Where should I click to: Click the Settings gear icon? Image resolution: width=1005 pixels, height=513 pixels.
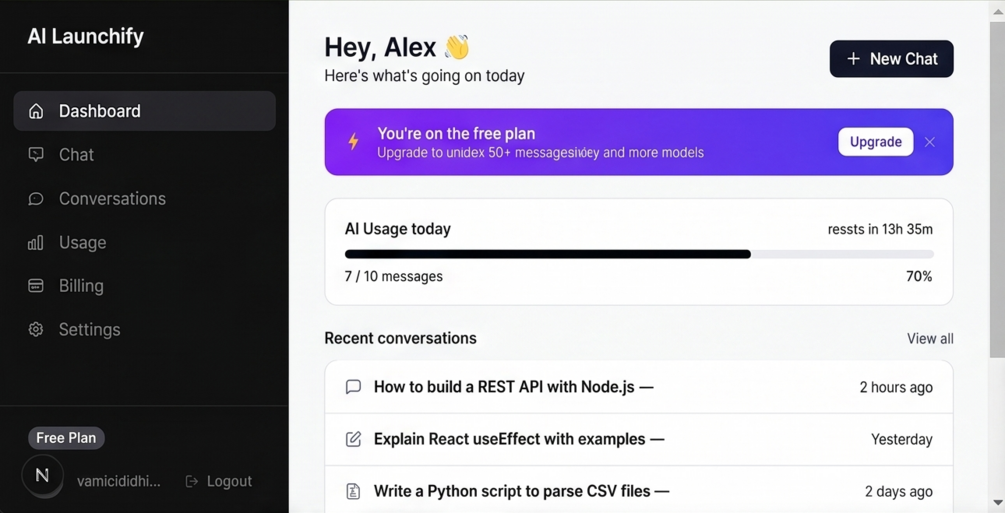[x=36, y=330]
